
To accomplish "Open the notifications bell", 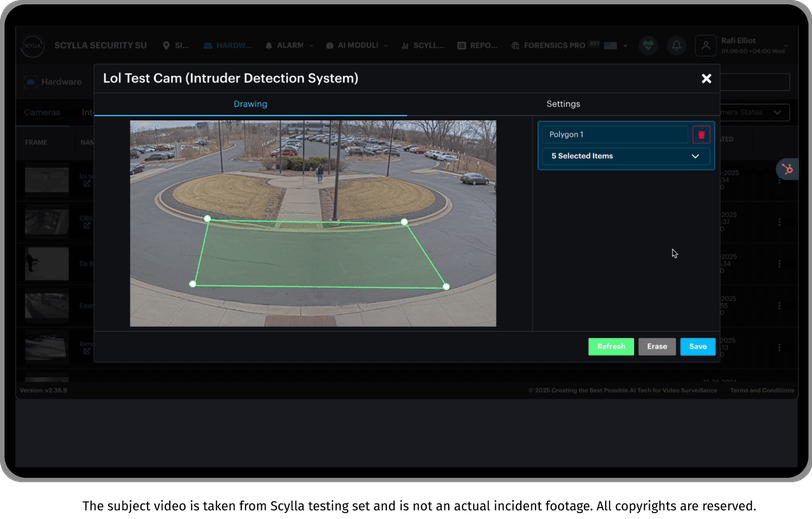I will [676, 46].
